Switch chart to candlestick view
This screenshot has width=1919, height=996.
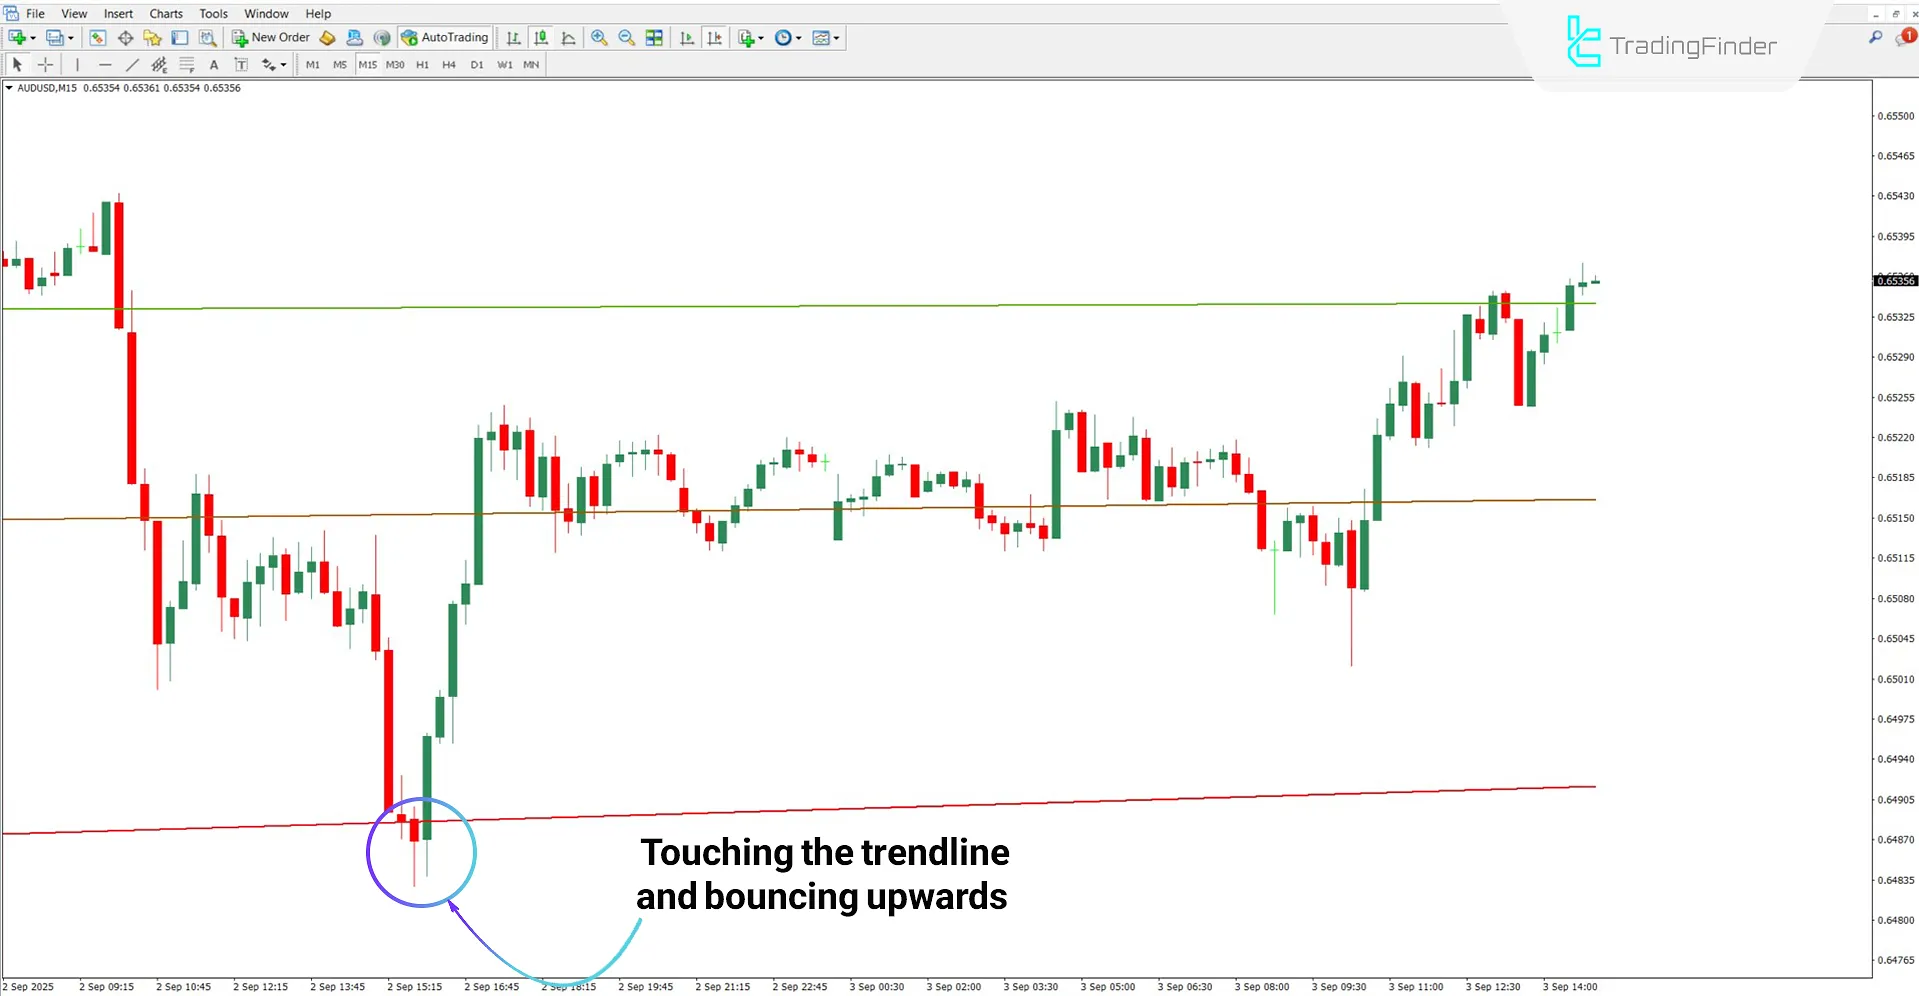[540, 37]
